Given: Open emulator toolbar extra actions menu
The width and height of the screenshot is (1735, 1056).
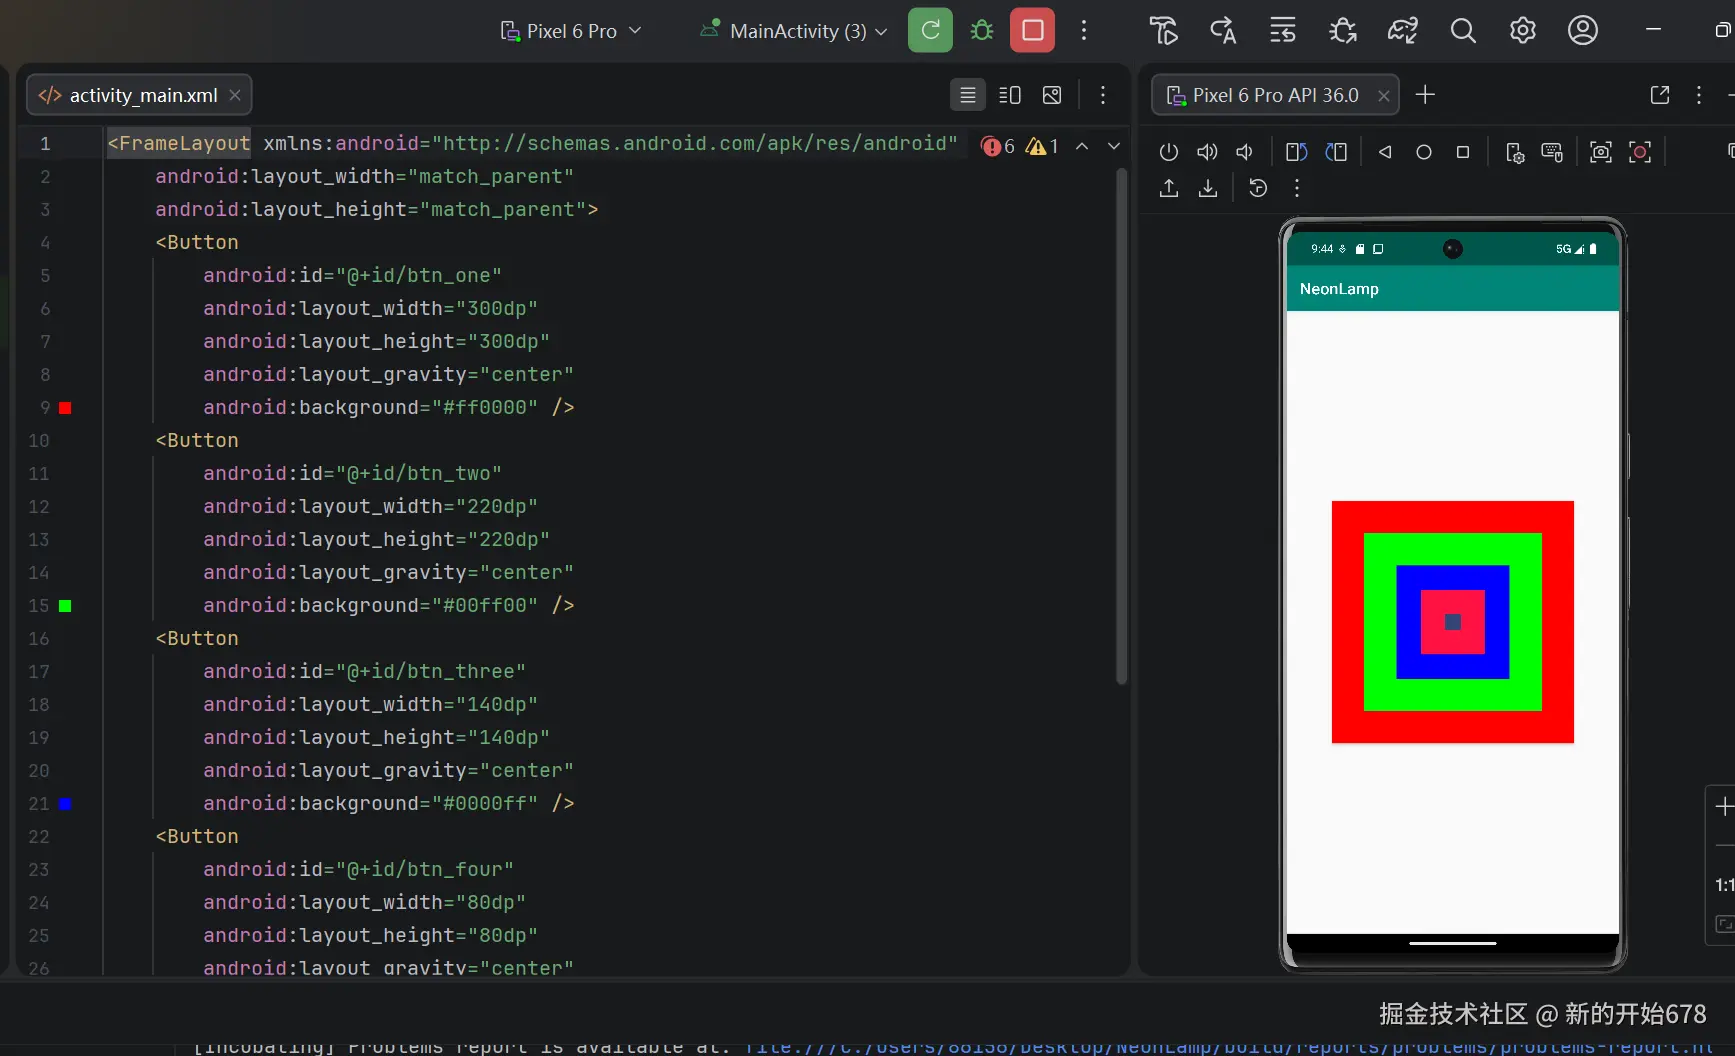Looking at the screenshot, I should (x=1297, y=188).
